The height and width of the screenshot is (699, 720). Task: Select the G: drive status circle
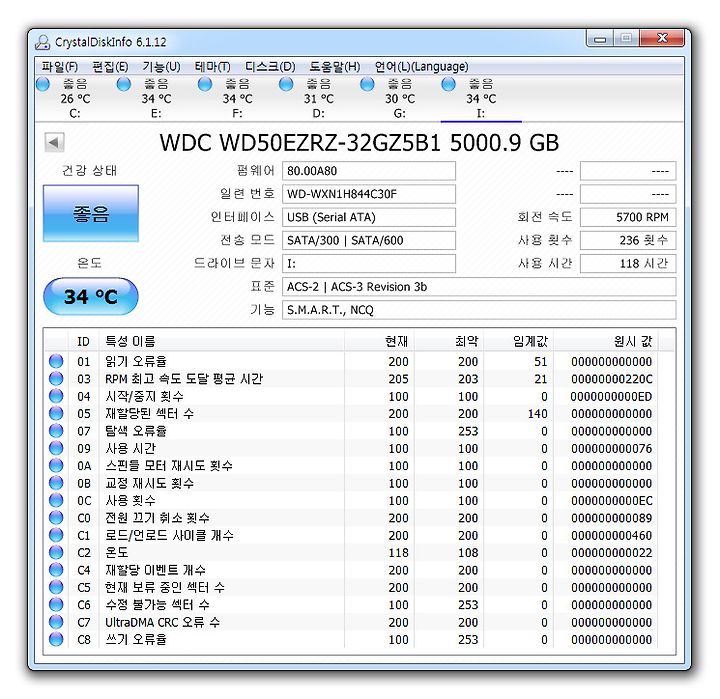367,85
